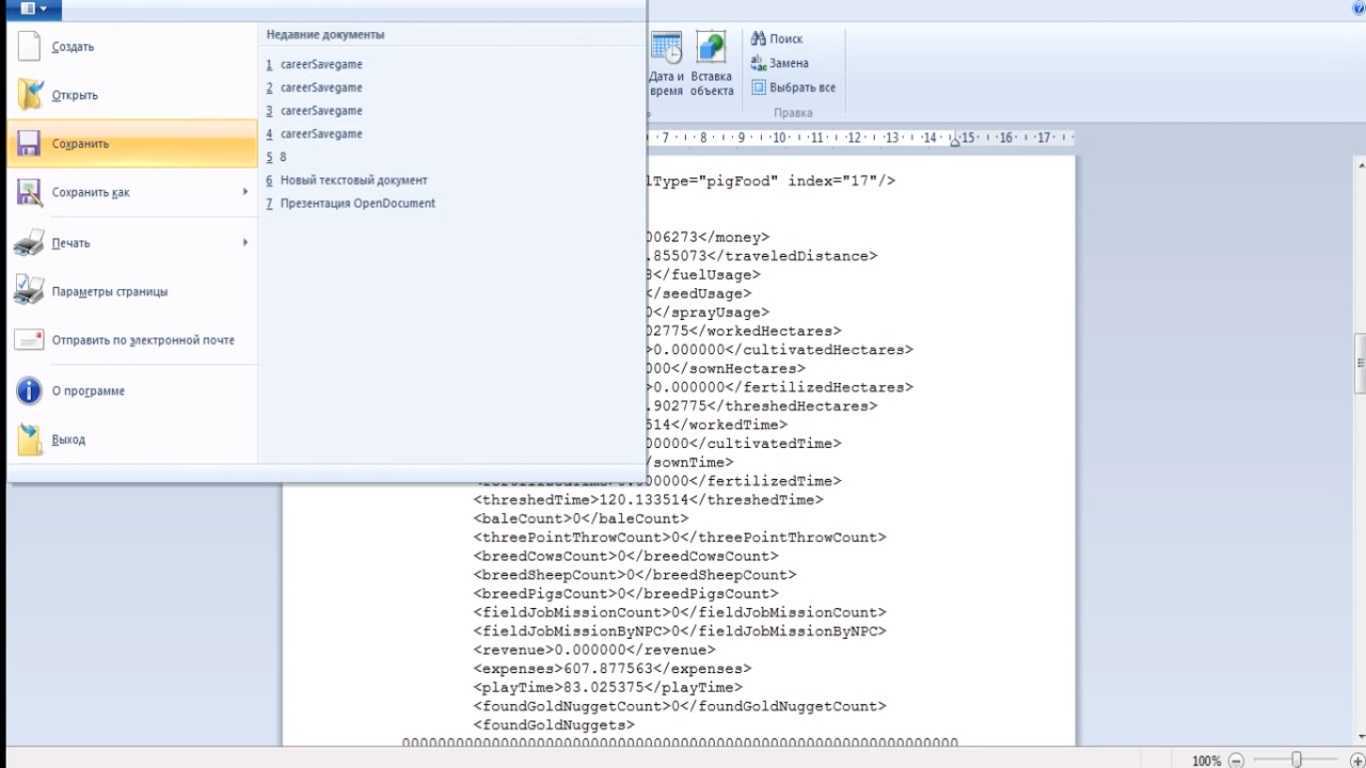This screenshot has width=1366, height=768.
Task: Click Выбрать все button
Action: click(x=793, y=88)
